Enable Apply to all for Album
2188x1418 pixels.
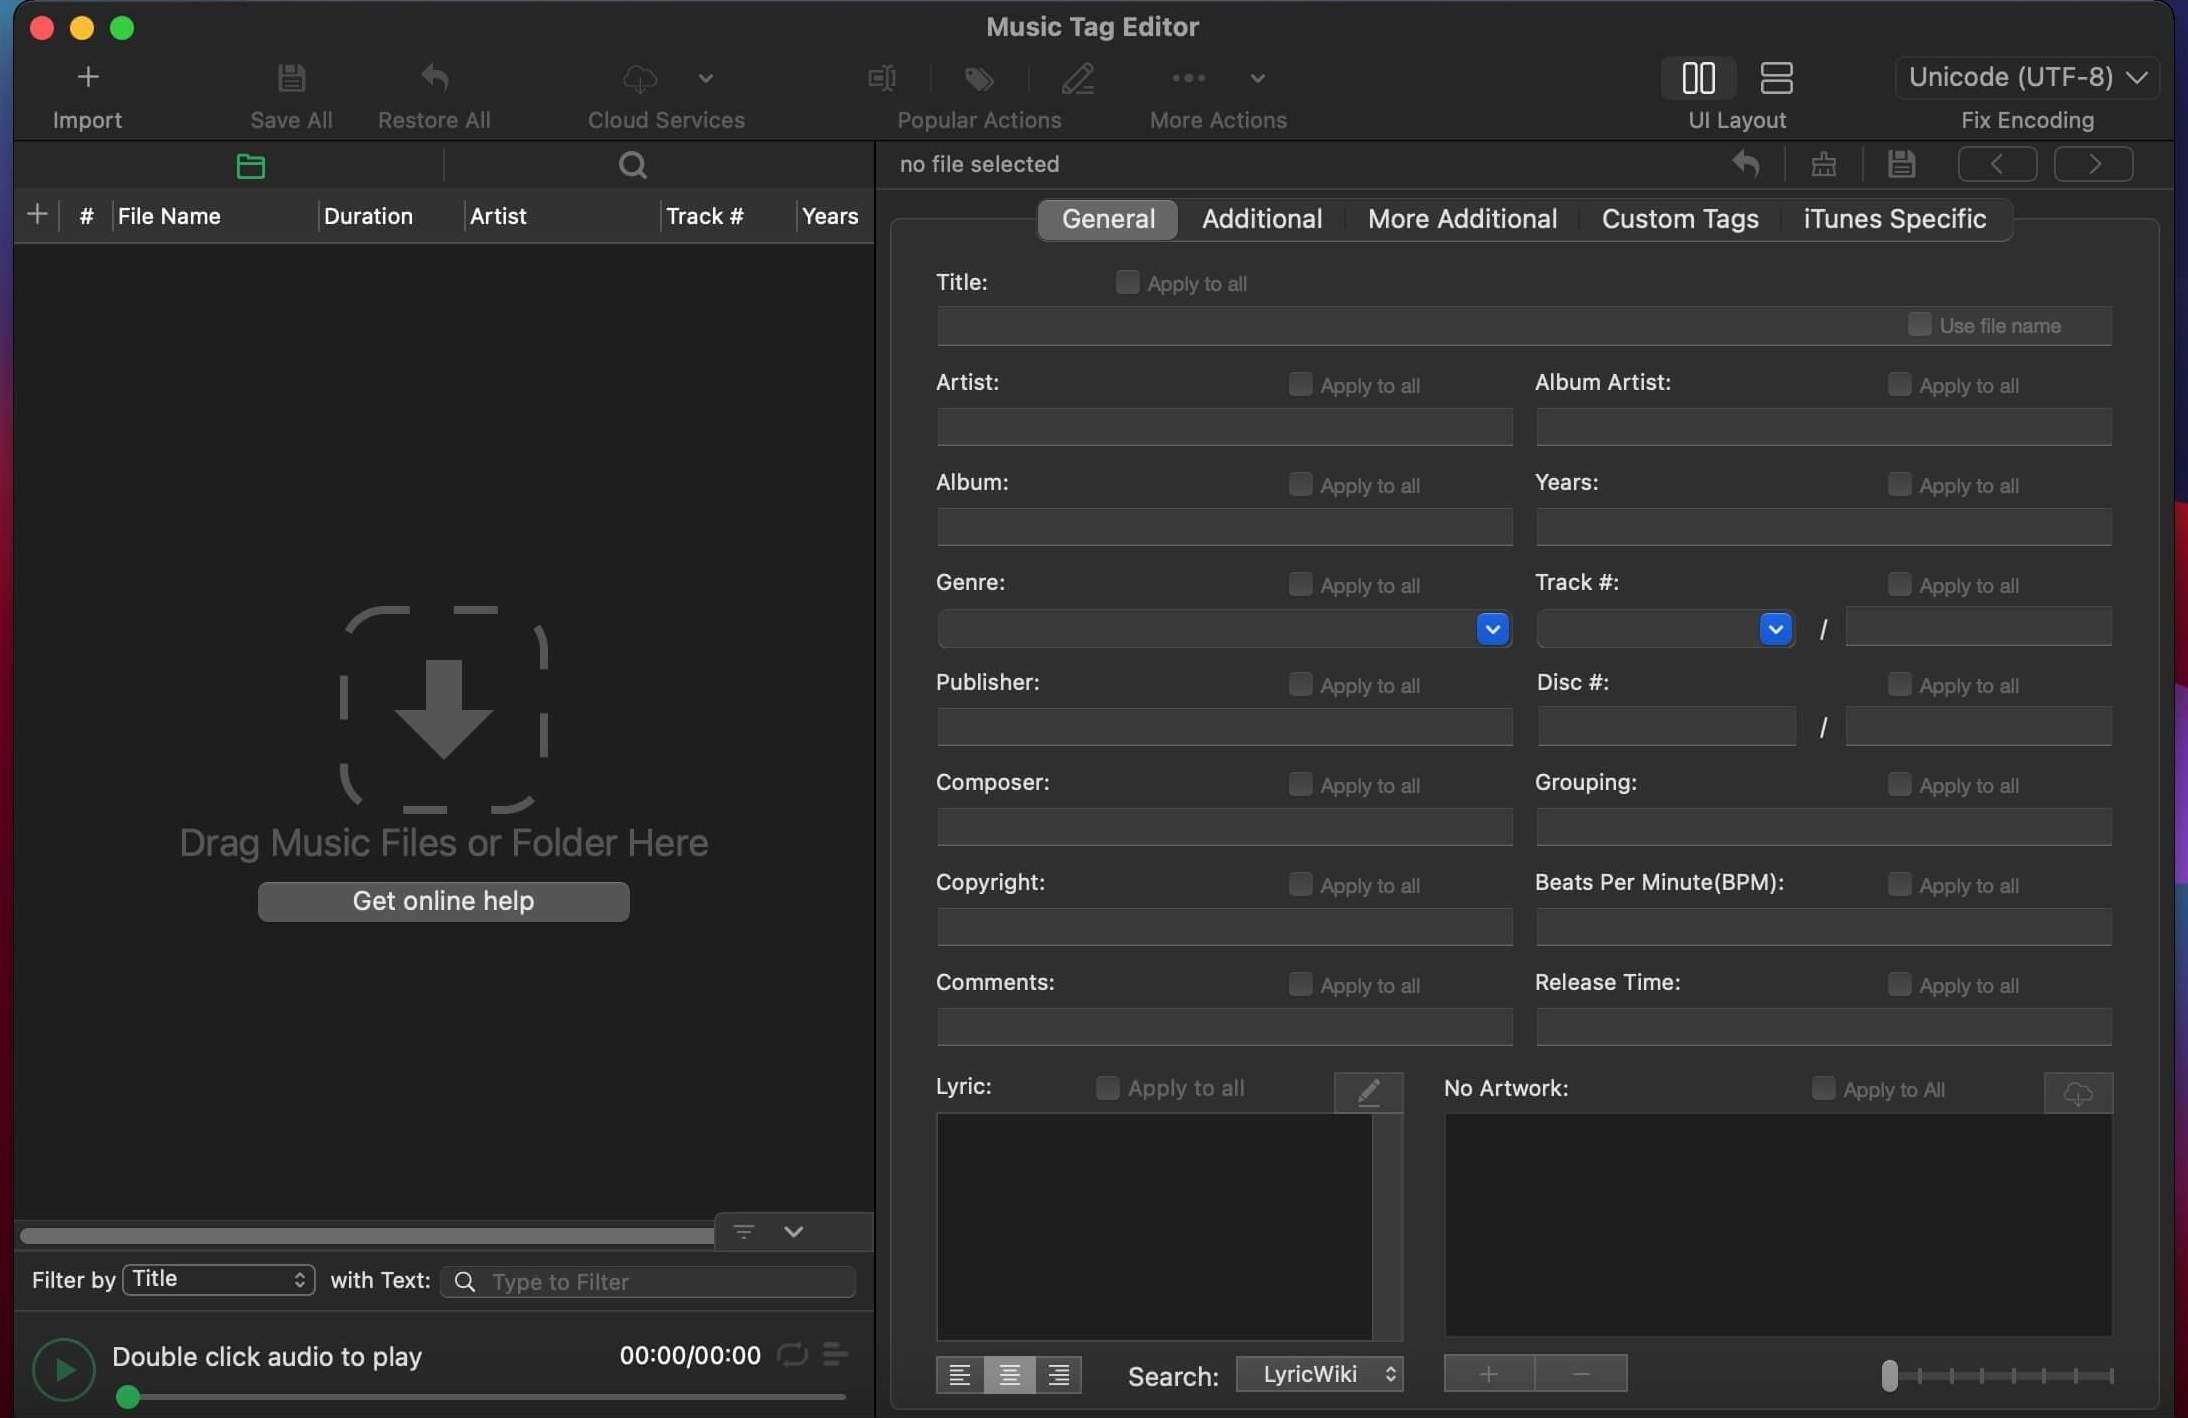(1300, 484)
